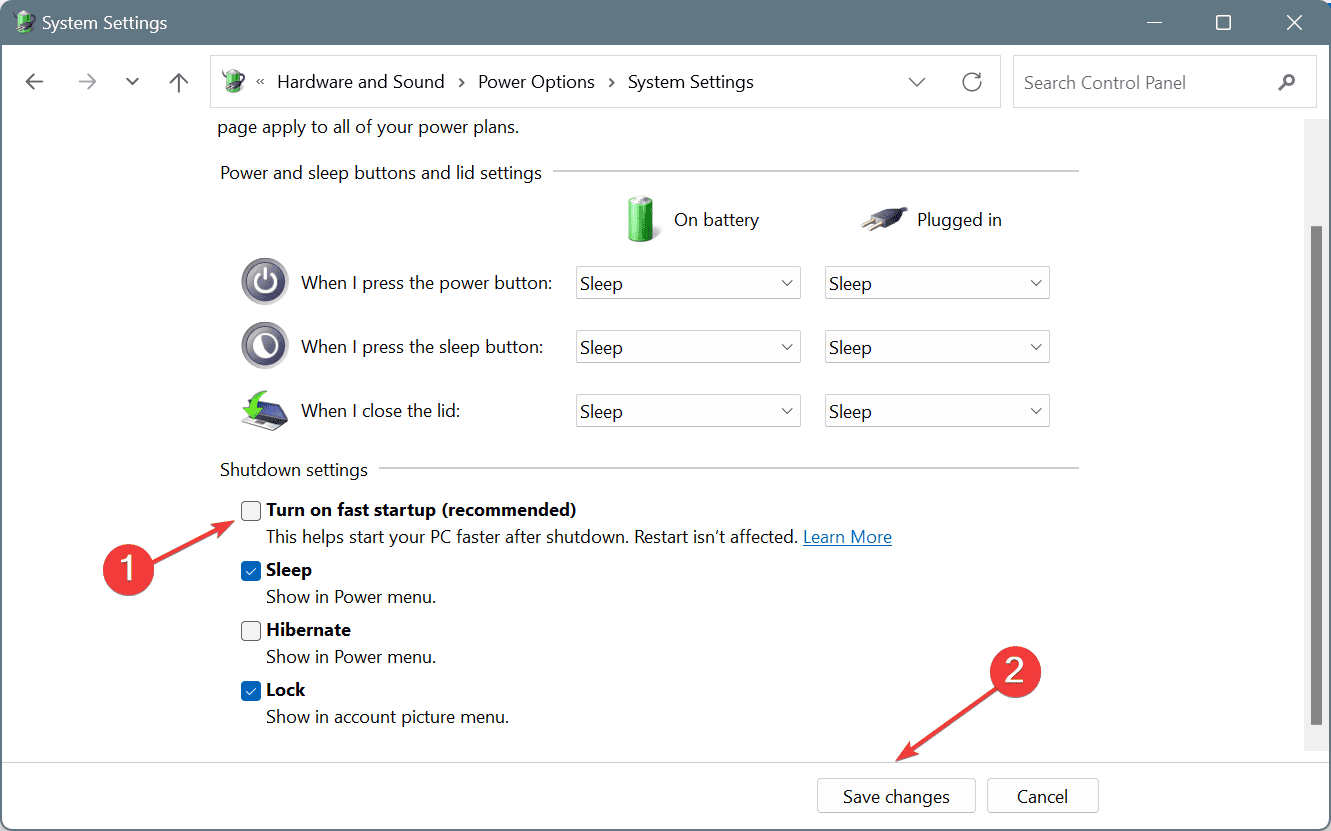Click the green battery icon

coord(641,219)
